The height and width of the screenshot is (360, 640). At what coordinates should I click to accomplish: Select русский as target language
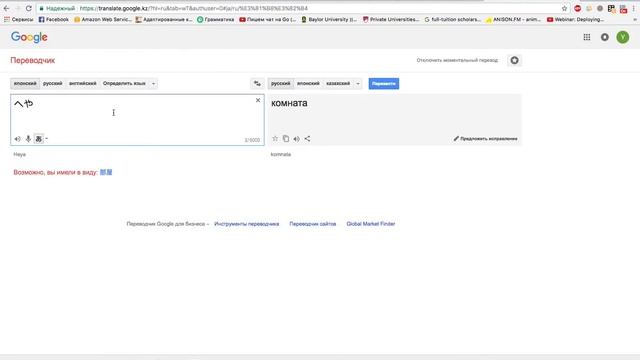pyautogui.click(x=280, y=83)
